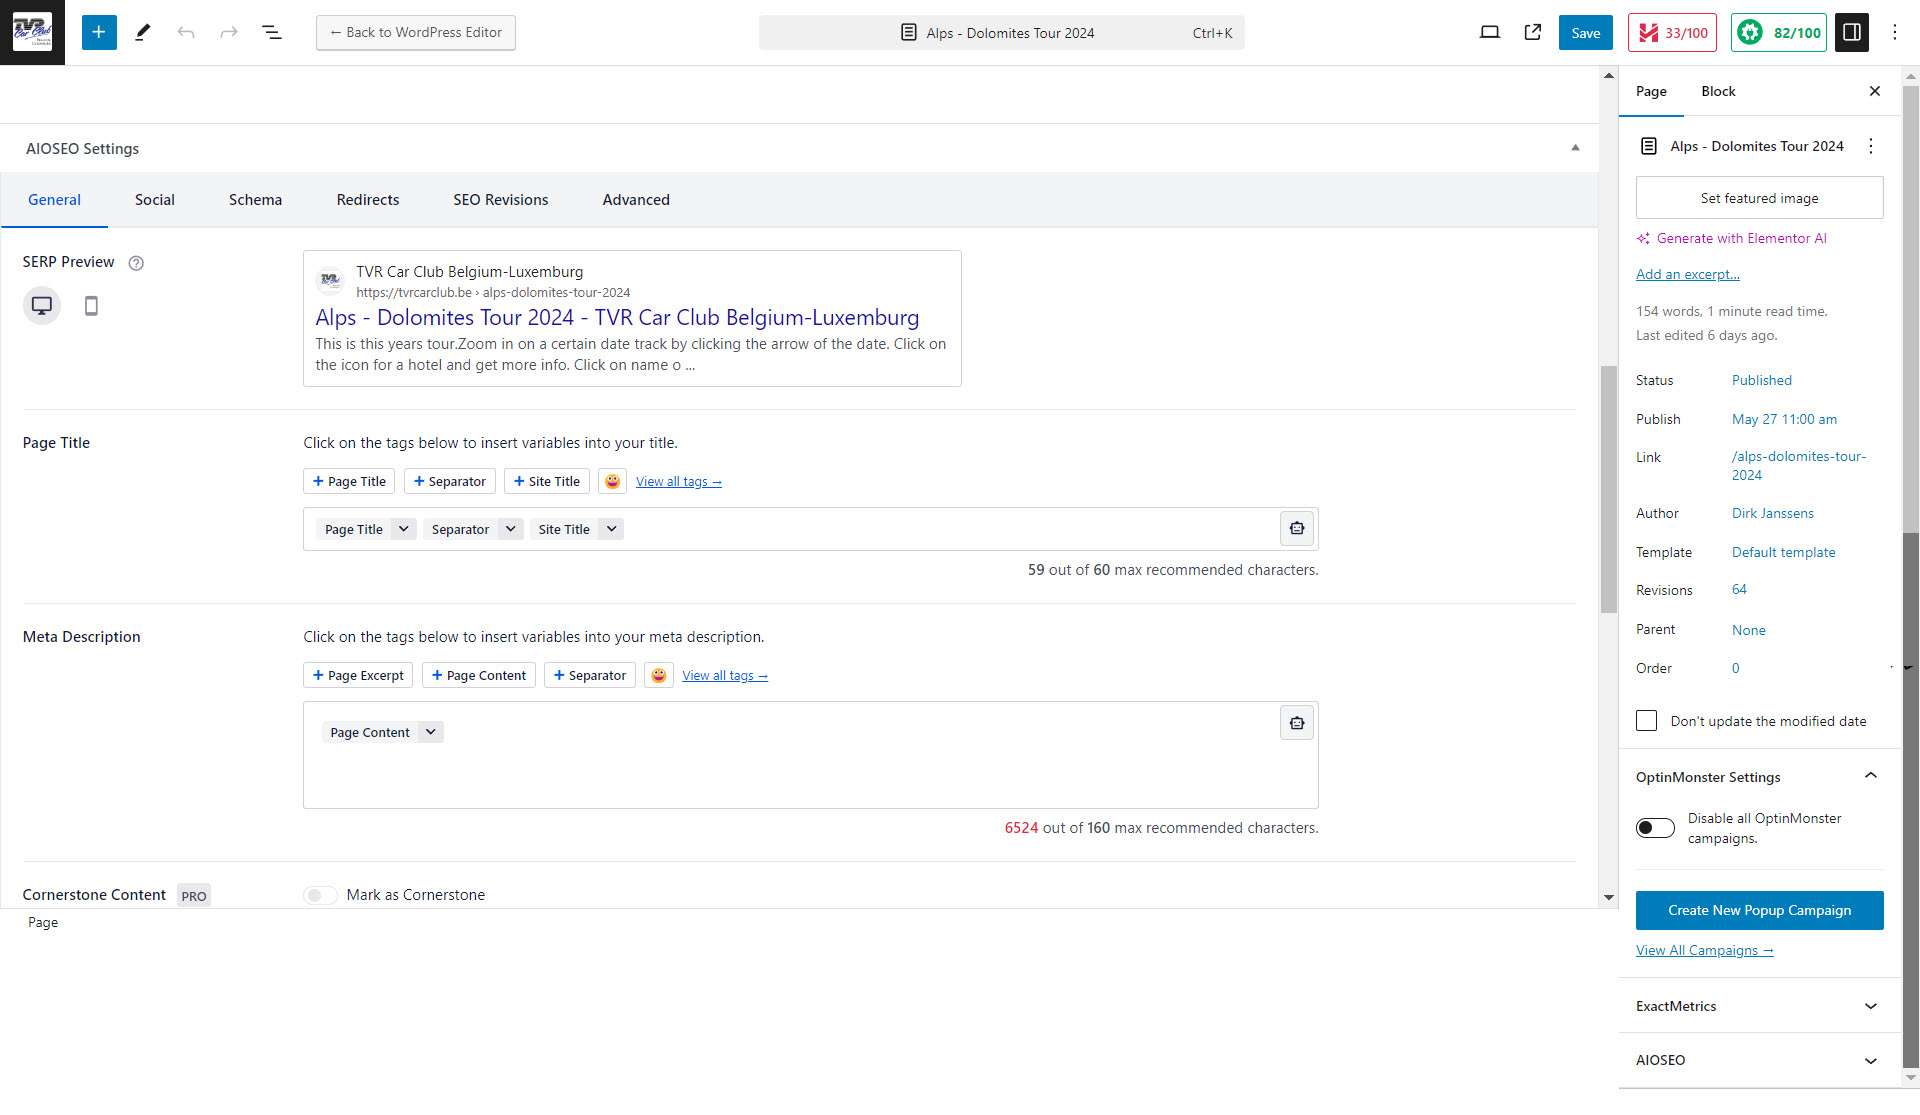
Task: Check Don't update the modified date
Action: [x=1646, y=721]
